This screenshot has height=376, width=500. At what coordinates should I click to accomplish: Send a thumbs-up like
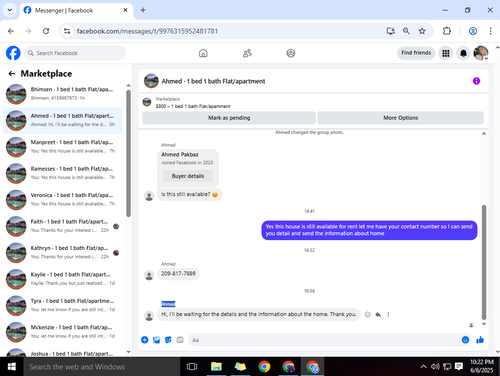click(480, 340)
